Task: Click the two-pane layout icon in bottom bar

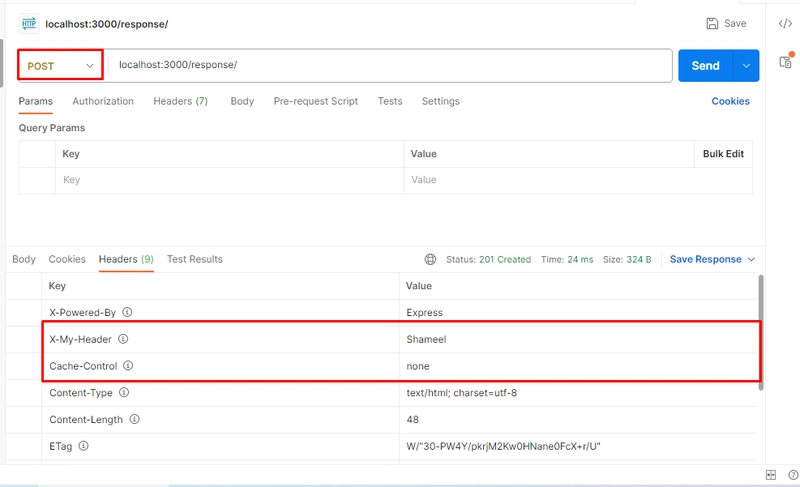Action: [770, 475]
